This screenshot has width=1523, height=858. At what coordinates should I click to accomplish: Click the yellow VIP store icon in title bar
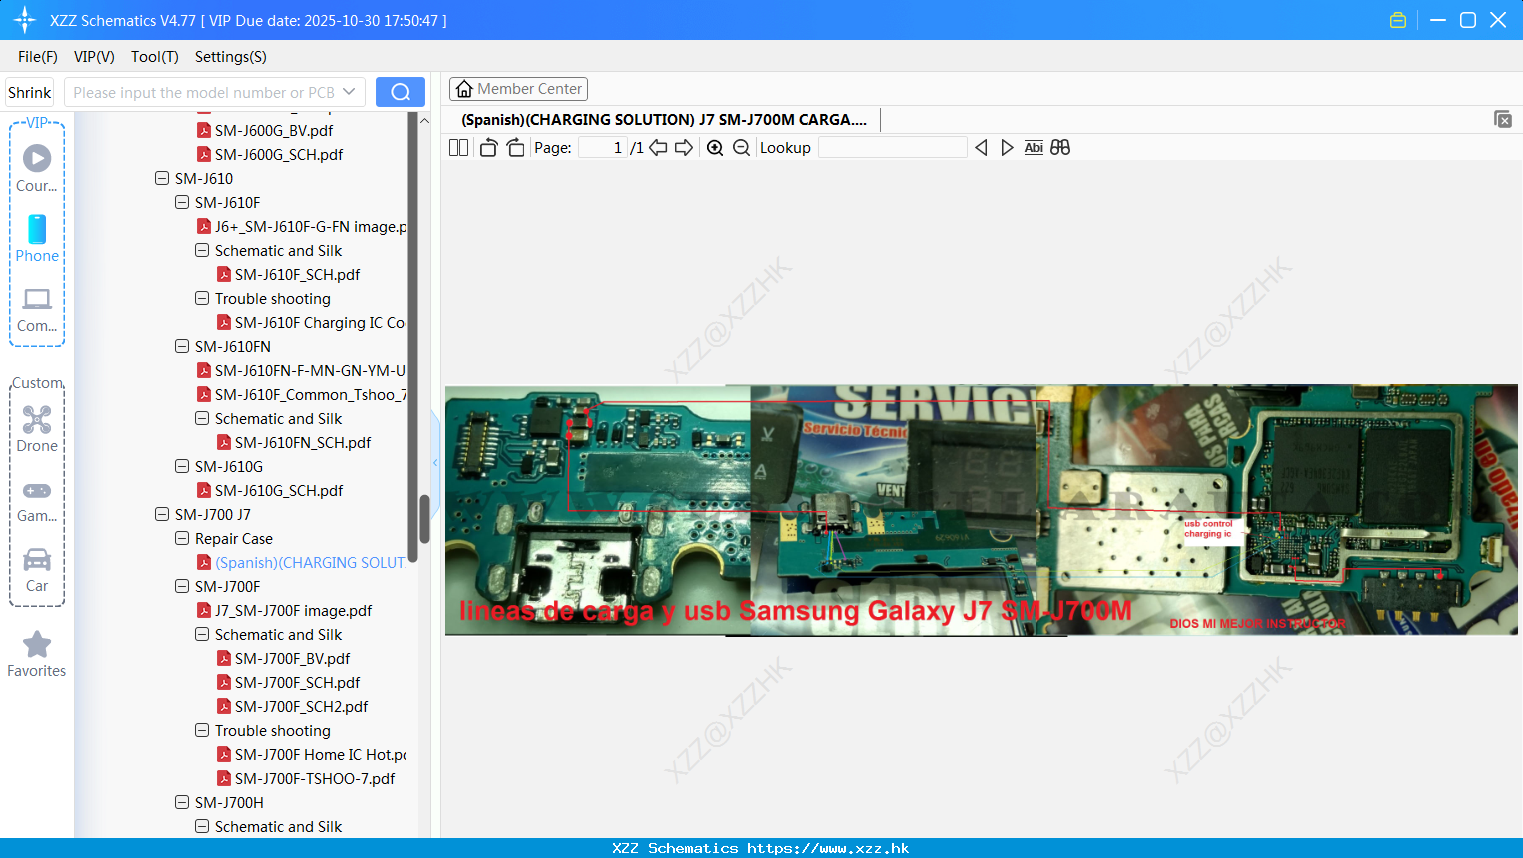(1398, 20)
